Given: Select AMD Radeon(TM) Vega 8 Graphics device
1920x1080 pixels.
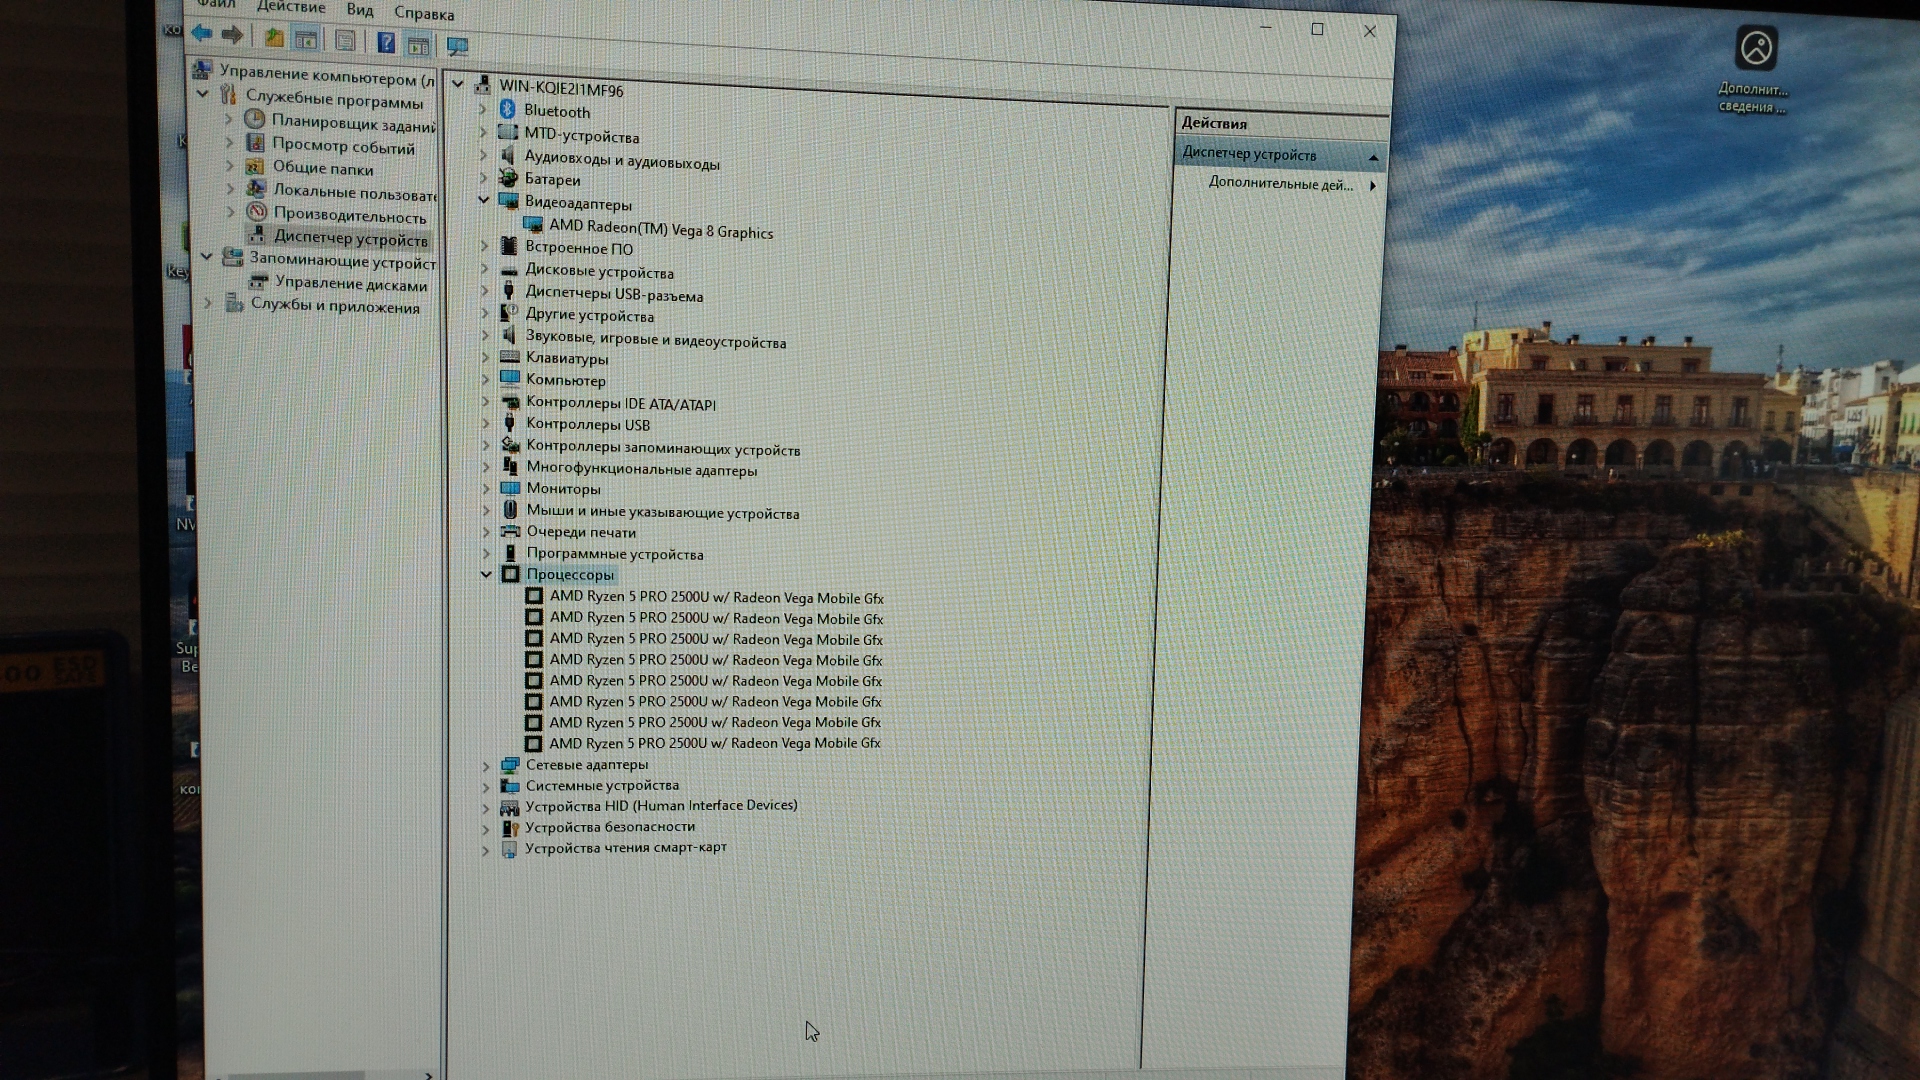Looking at the screenshot, I should (x=660, y=230).
